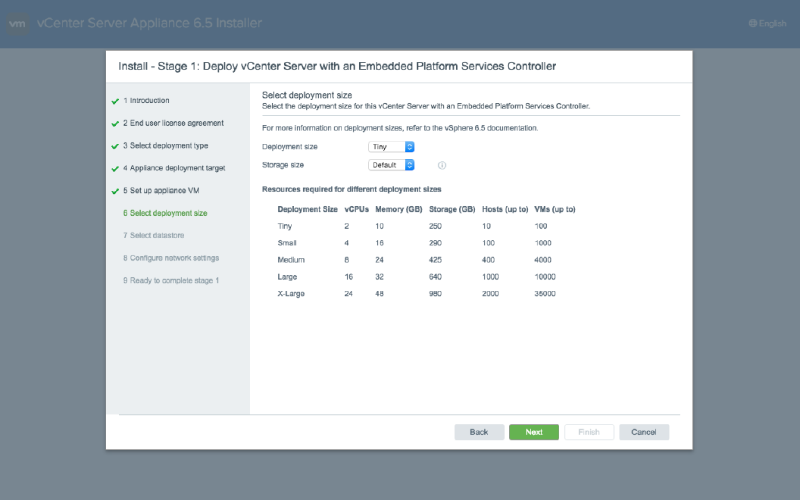Click checkmark beside Set up appliance VM
This screenshot has height=500, width=800.
pos(116,190)
